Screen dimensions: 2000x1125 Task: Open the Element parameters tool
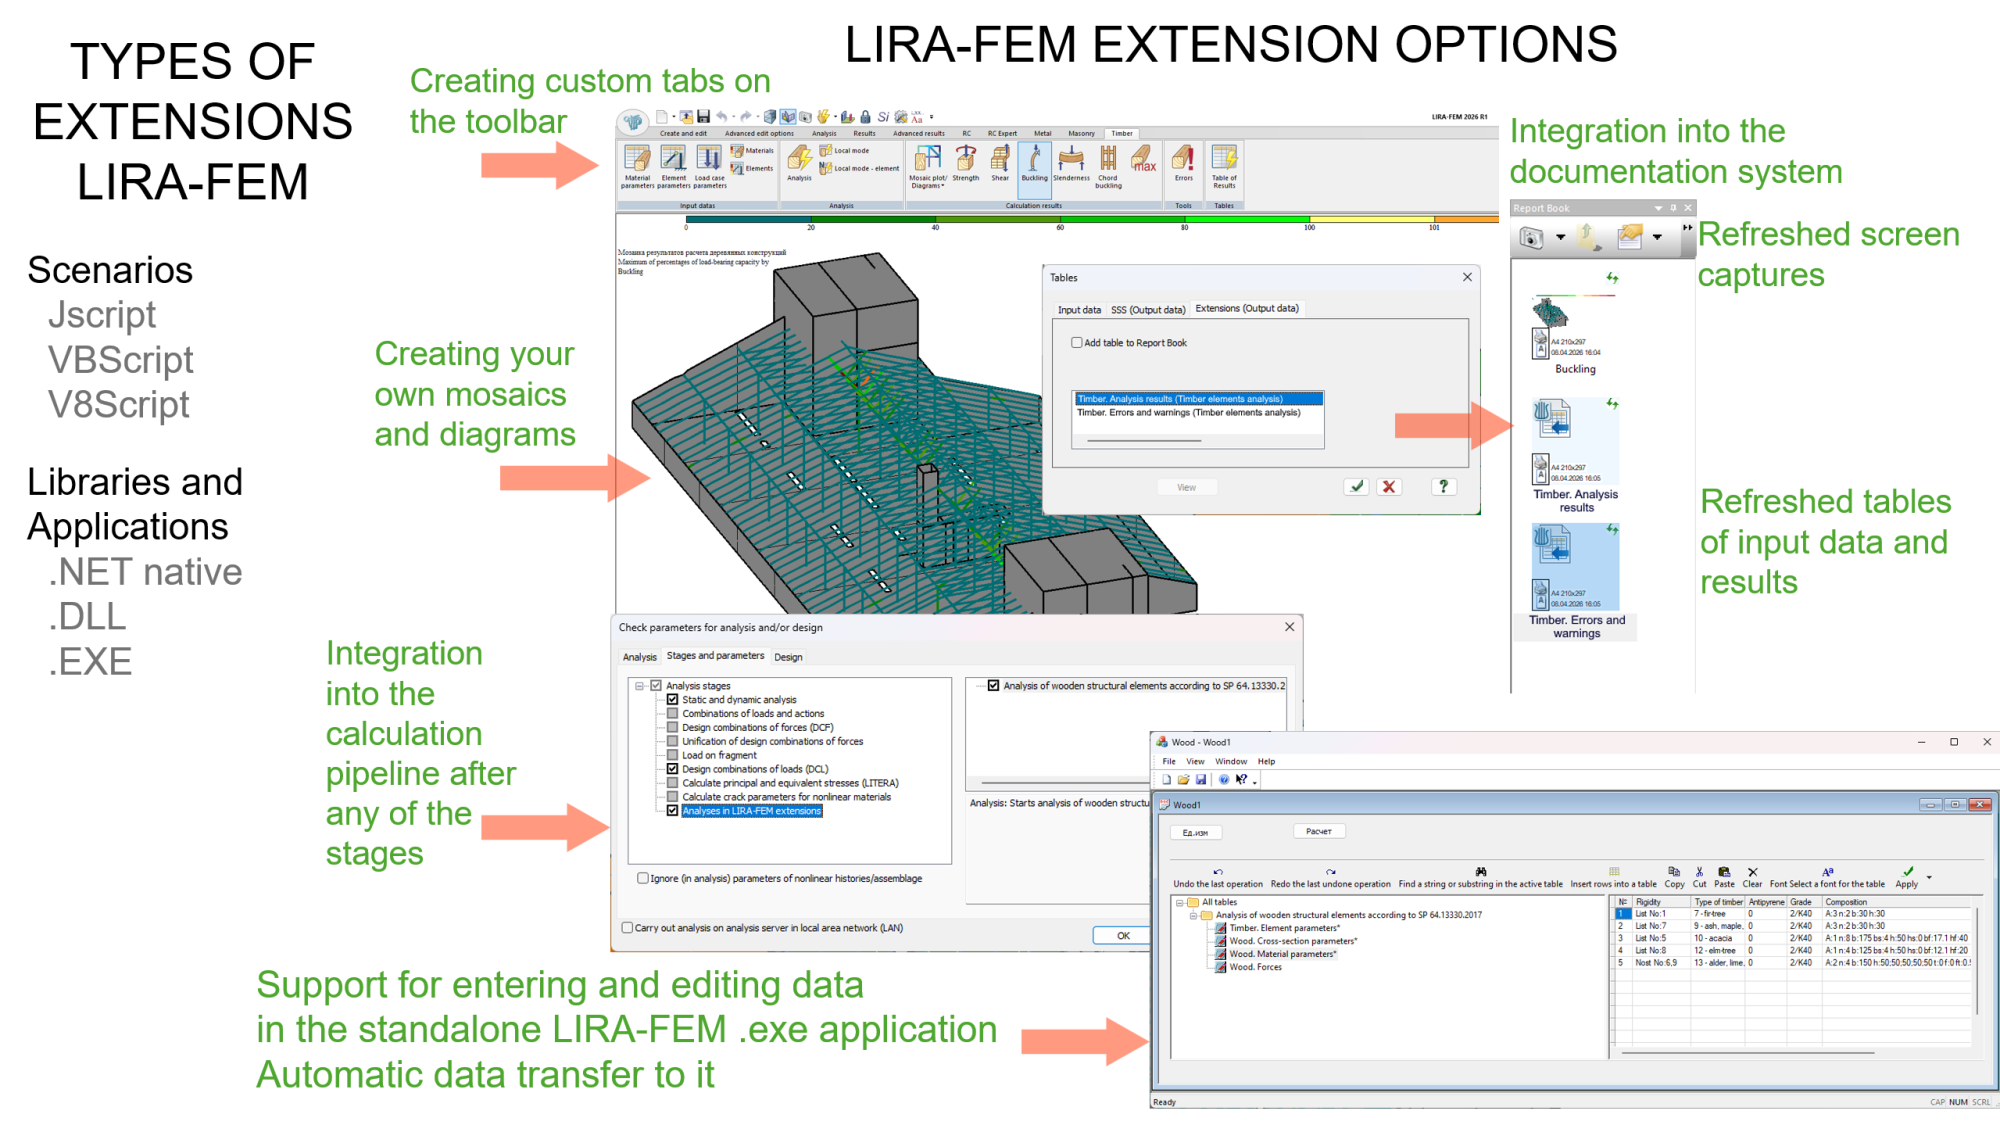(673, 166)
